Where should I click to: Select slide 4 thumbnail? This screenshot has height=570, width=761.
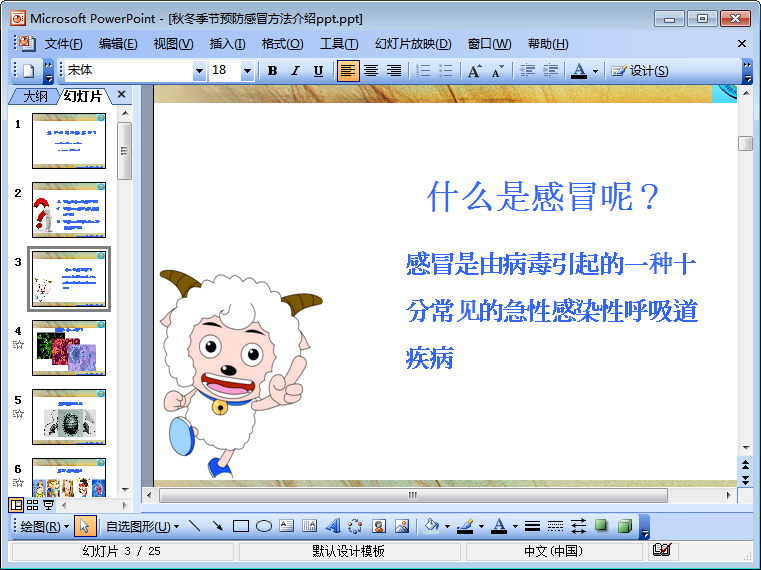[69, 348]
